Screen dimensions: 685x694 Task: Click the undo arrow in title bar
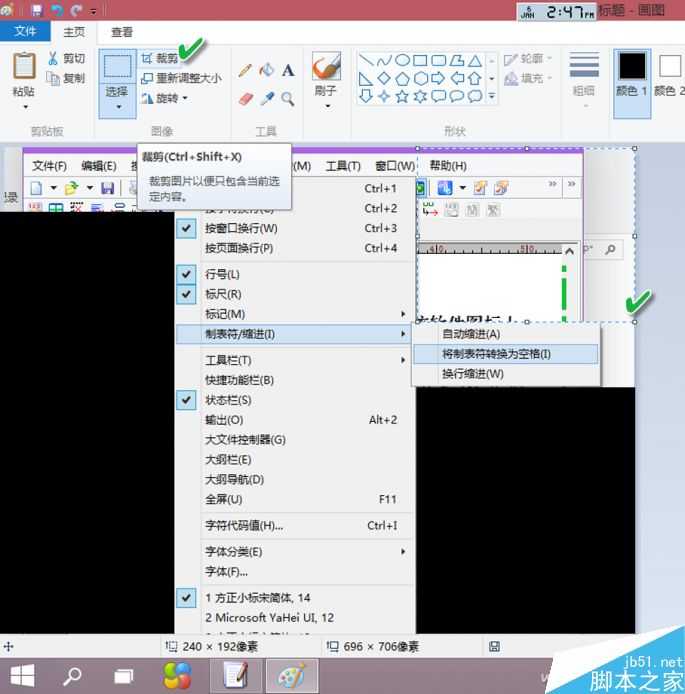(57, 10)
